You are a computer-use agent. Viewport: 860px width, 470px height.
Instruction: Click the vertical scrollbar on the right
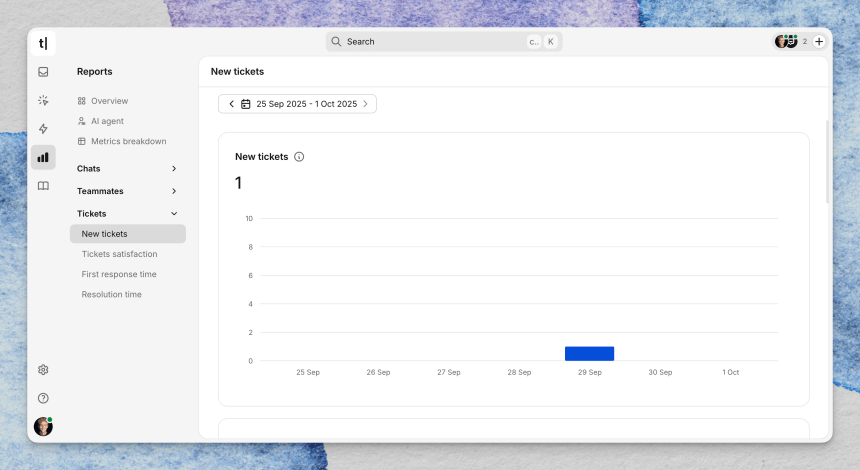[828, 162]
